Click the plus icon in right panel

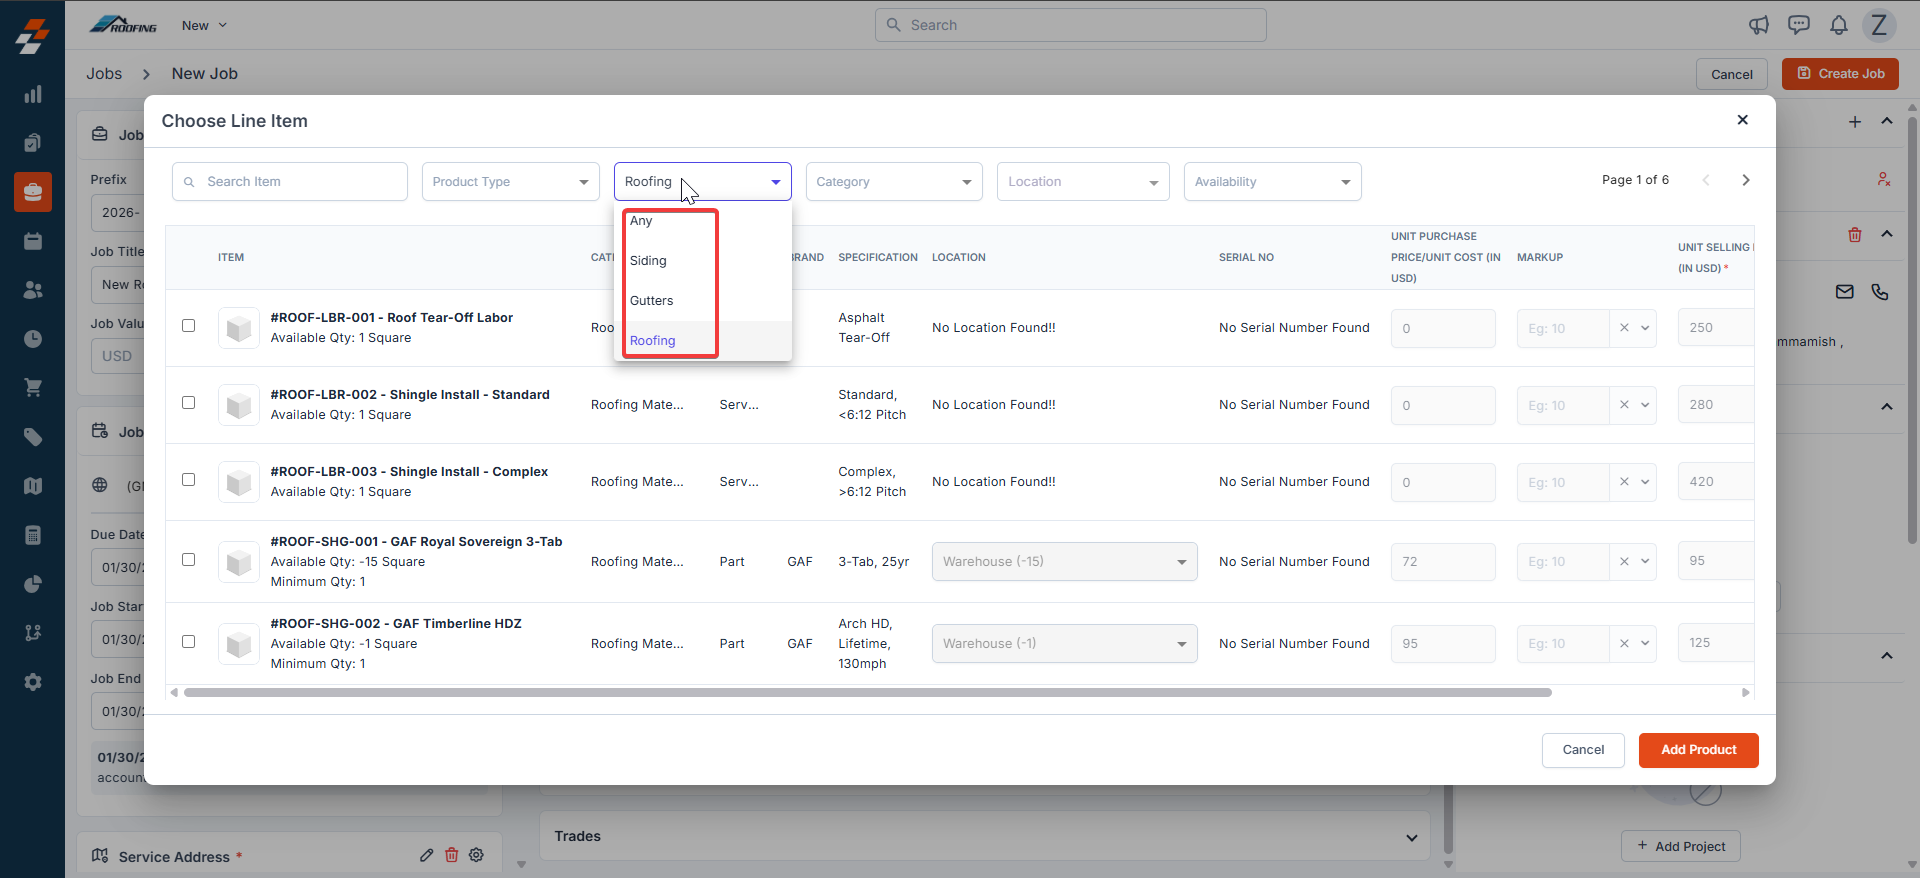point(1855,122)
